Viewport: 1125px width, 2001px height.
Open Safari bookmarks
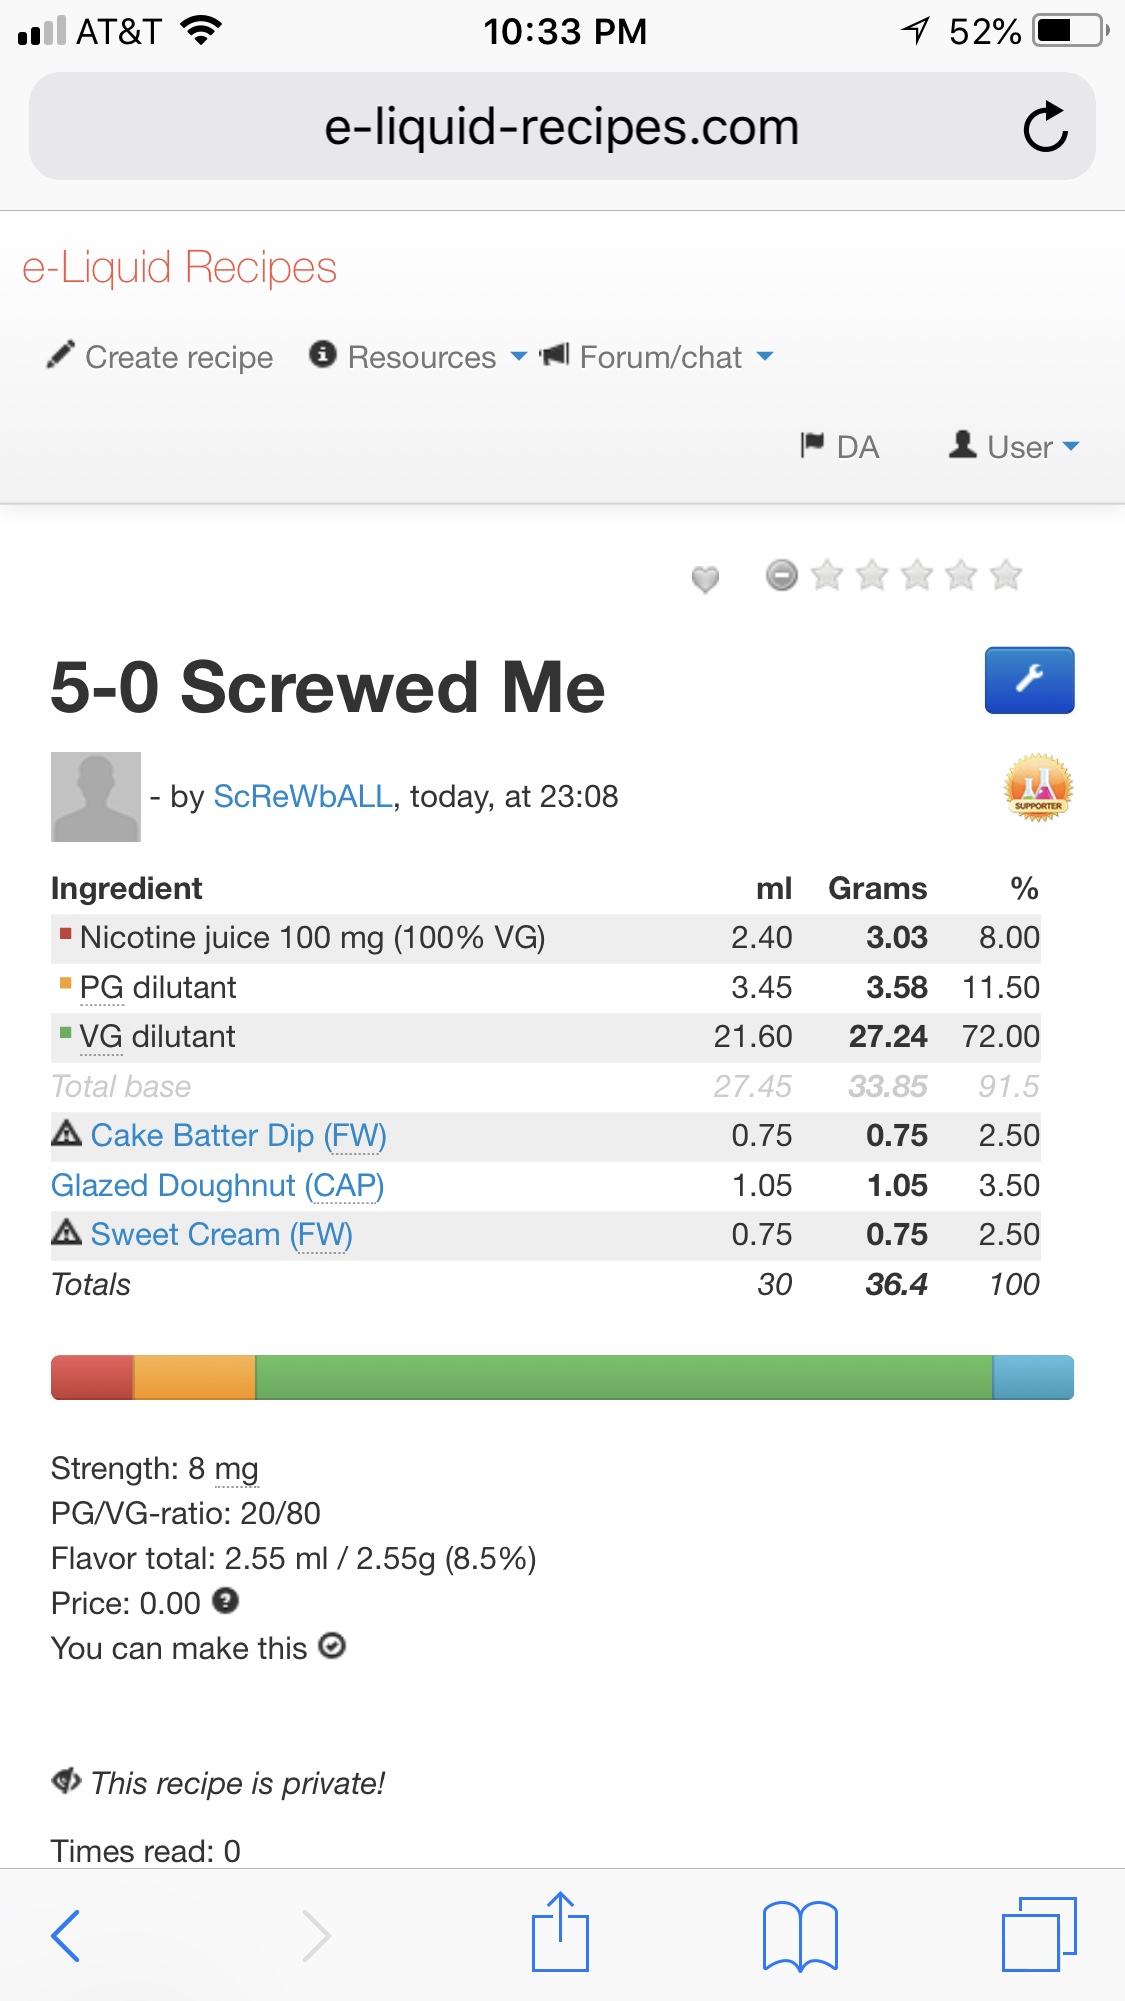[799, 1935]
